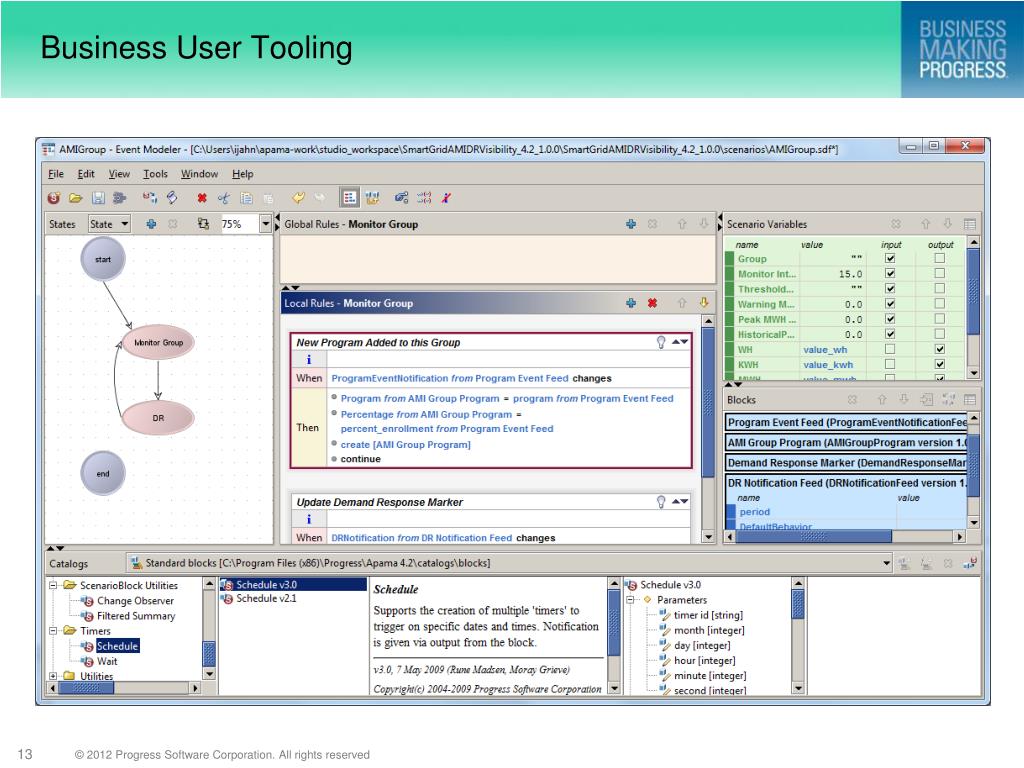Select the DR state node

[158, 418]
